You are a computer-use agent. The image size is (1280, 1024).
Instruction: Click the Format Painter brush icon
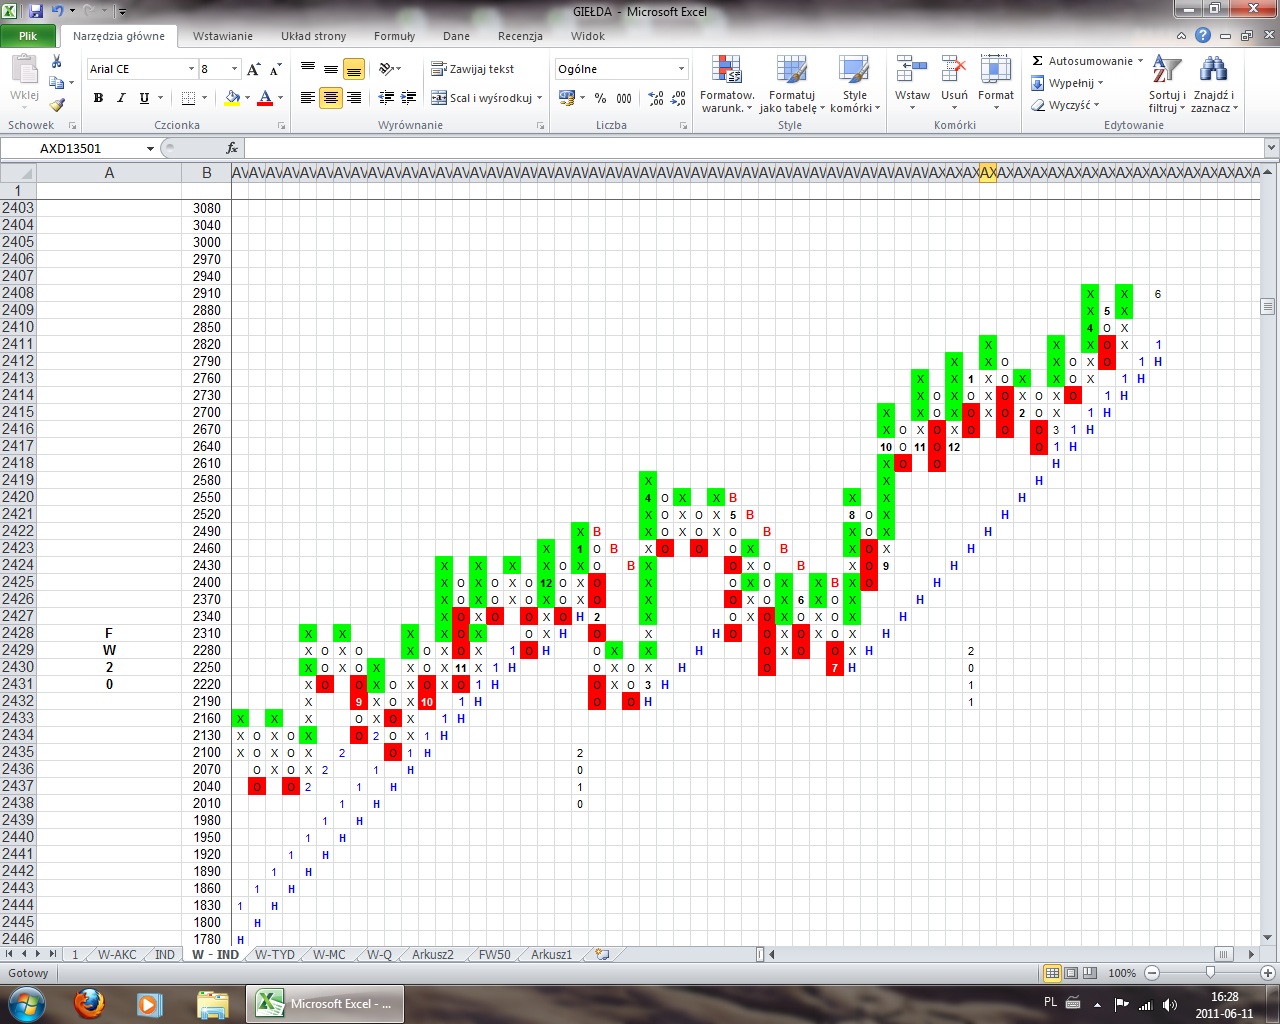[x=57, y=104]
